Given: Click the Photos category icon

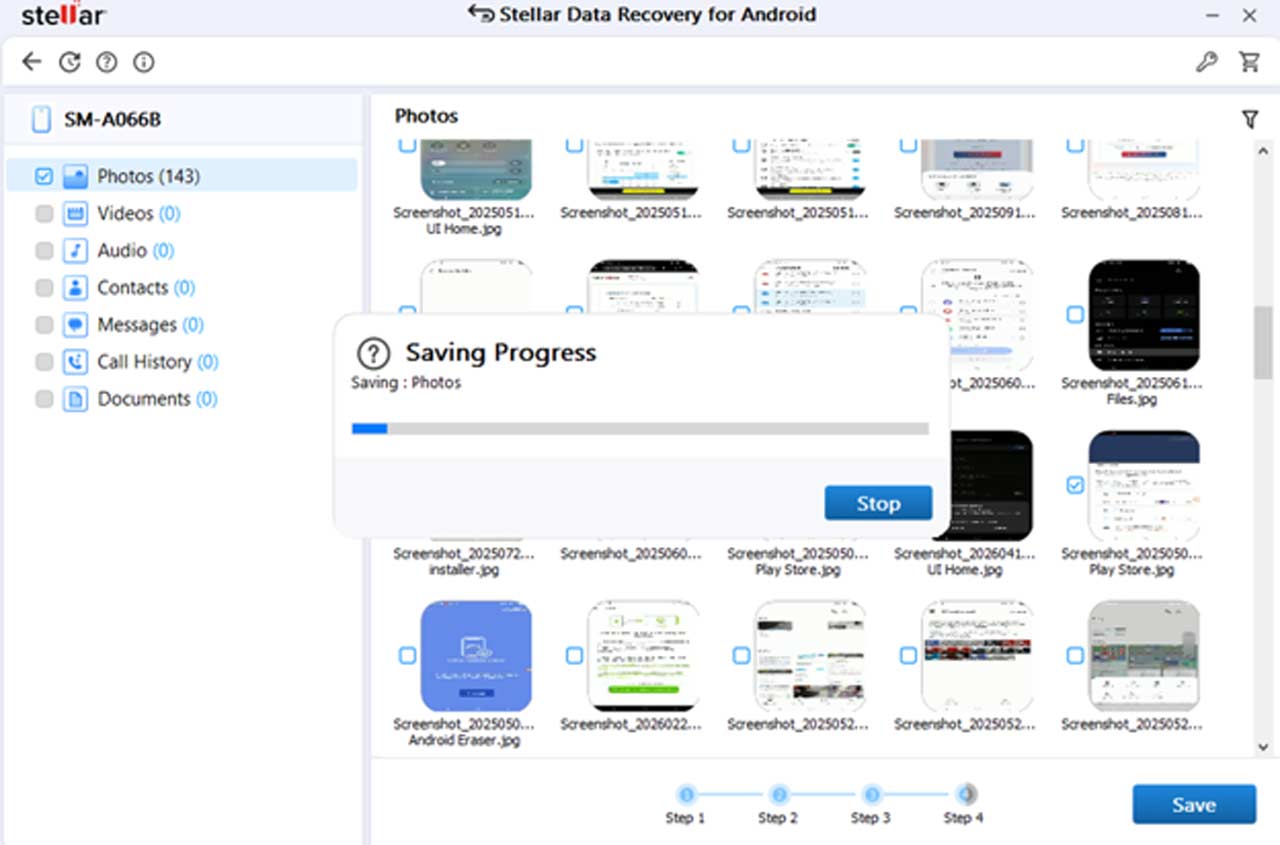Looking at the screenshot, I should tap(75, 177).
